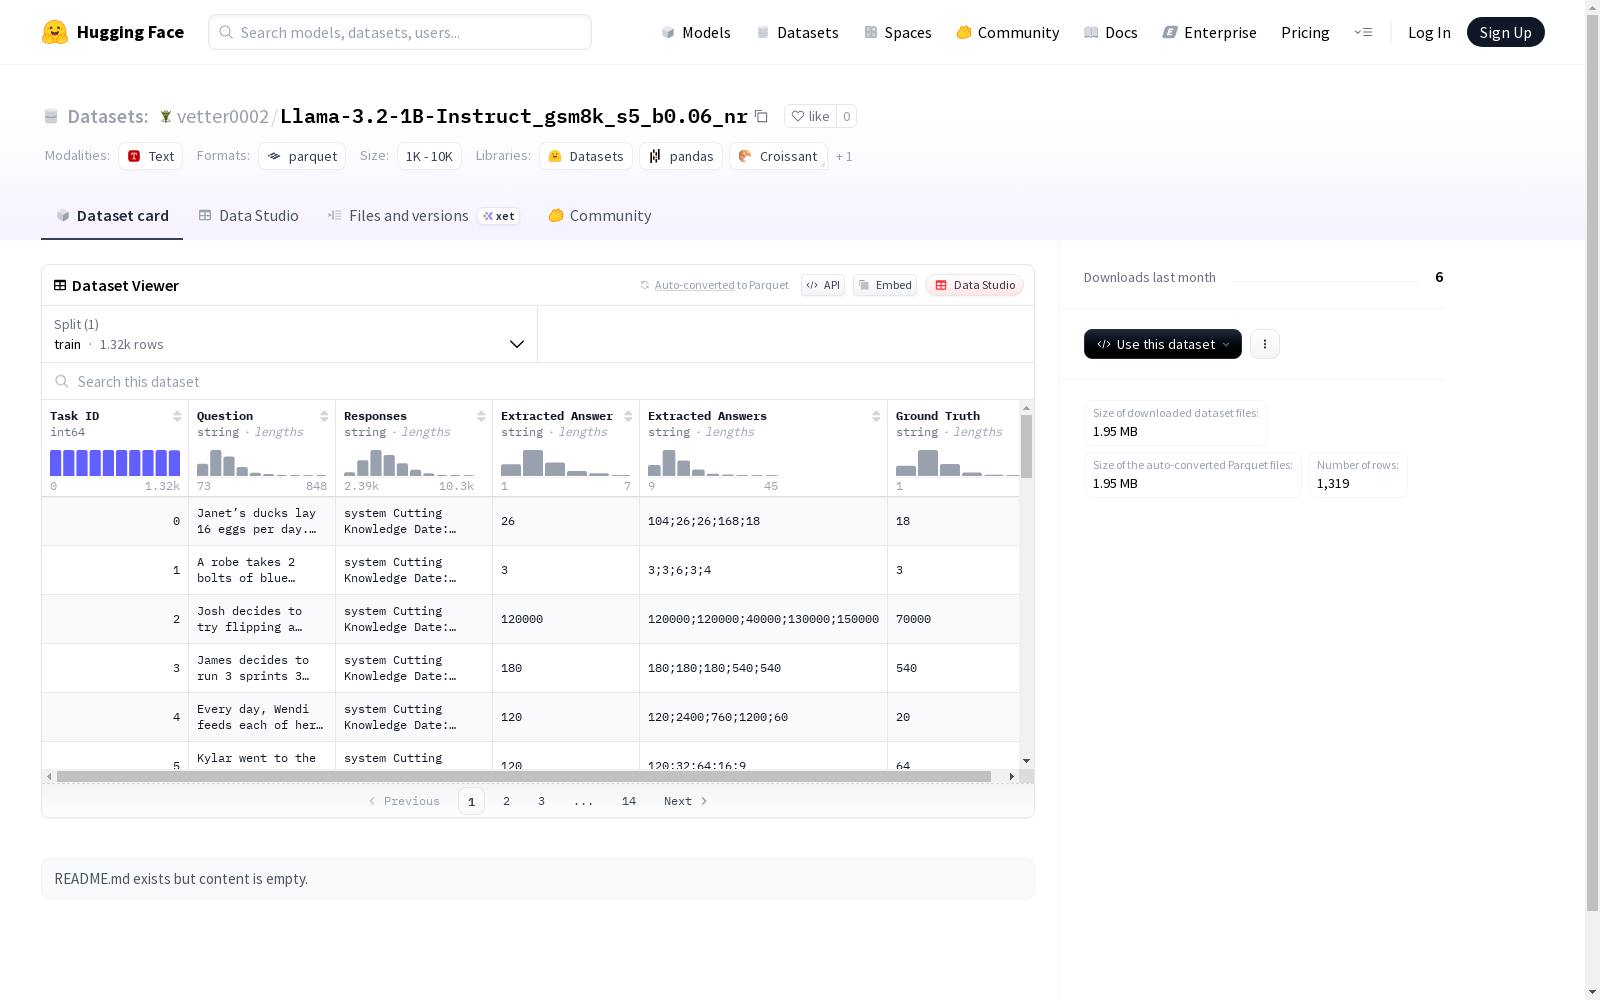Screen dimensions: 1600x1000
Task: Open the more navigation menu icon
Action: pos(1363,32)
